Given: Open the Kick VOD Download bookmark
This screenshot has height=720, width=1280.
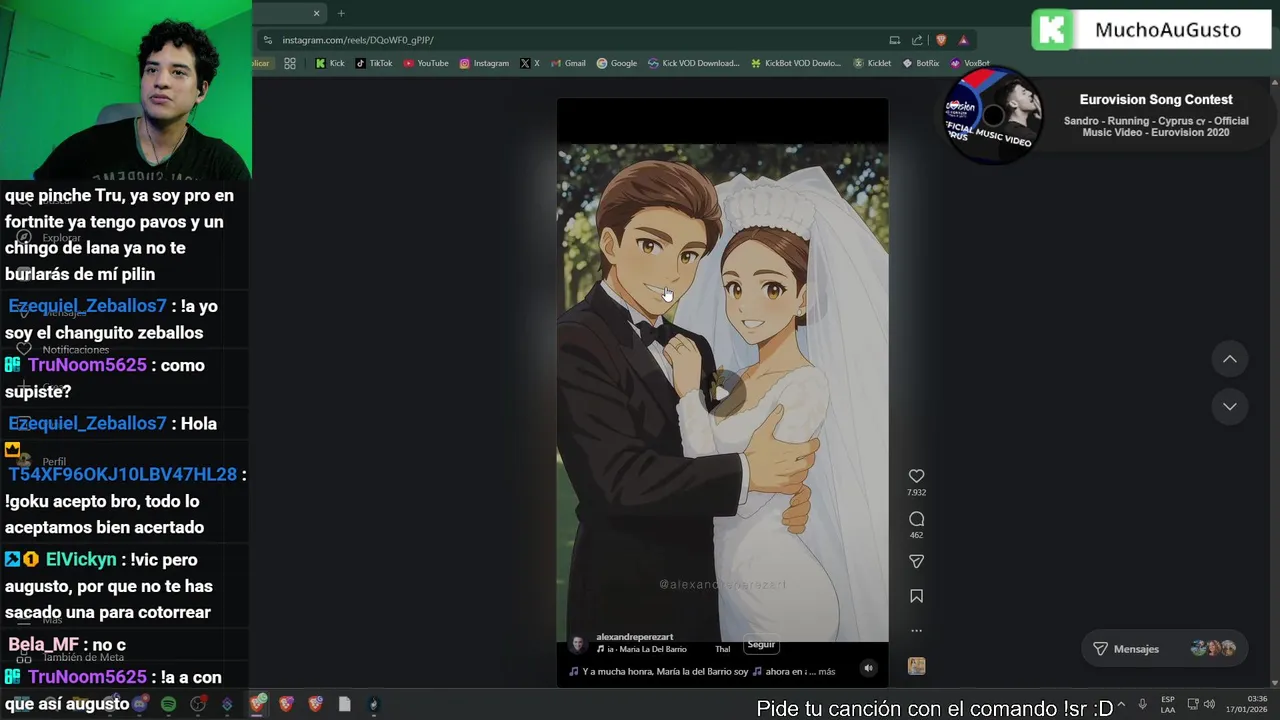Looking at the screenshot, I should point(694,63).
